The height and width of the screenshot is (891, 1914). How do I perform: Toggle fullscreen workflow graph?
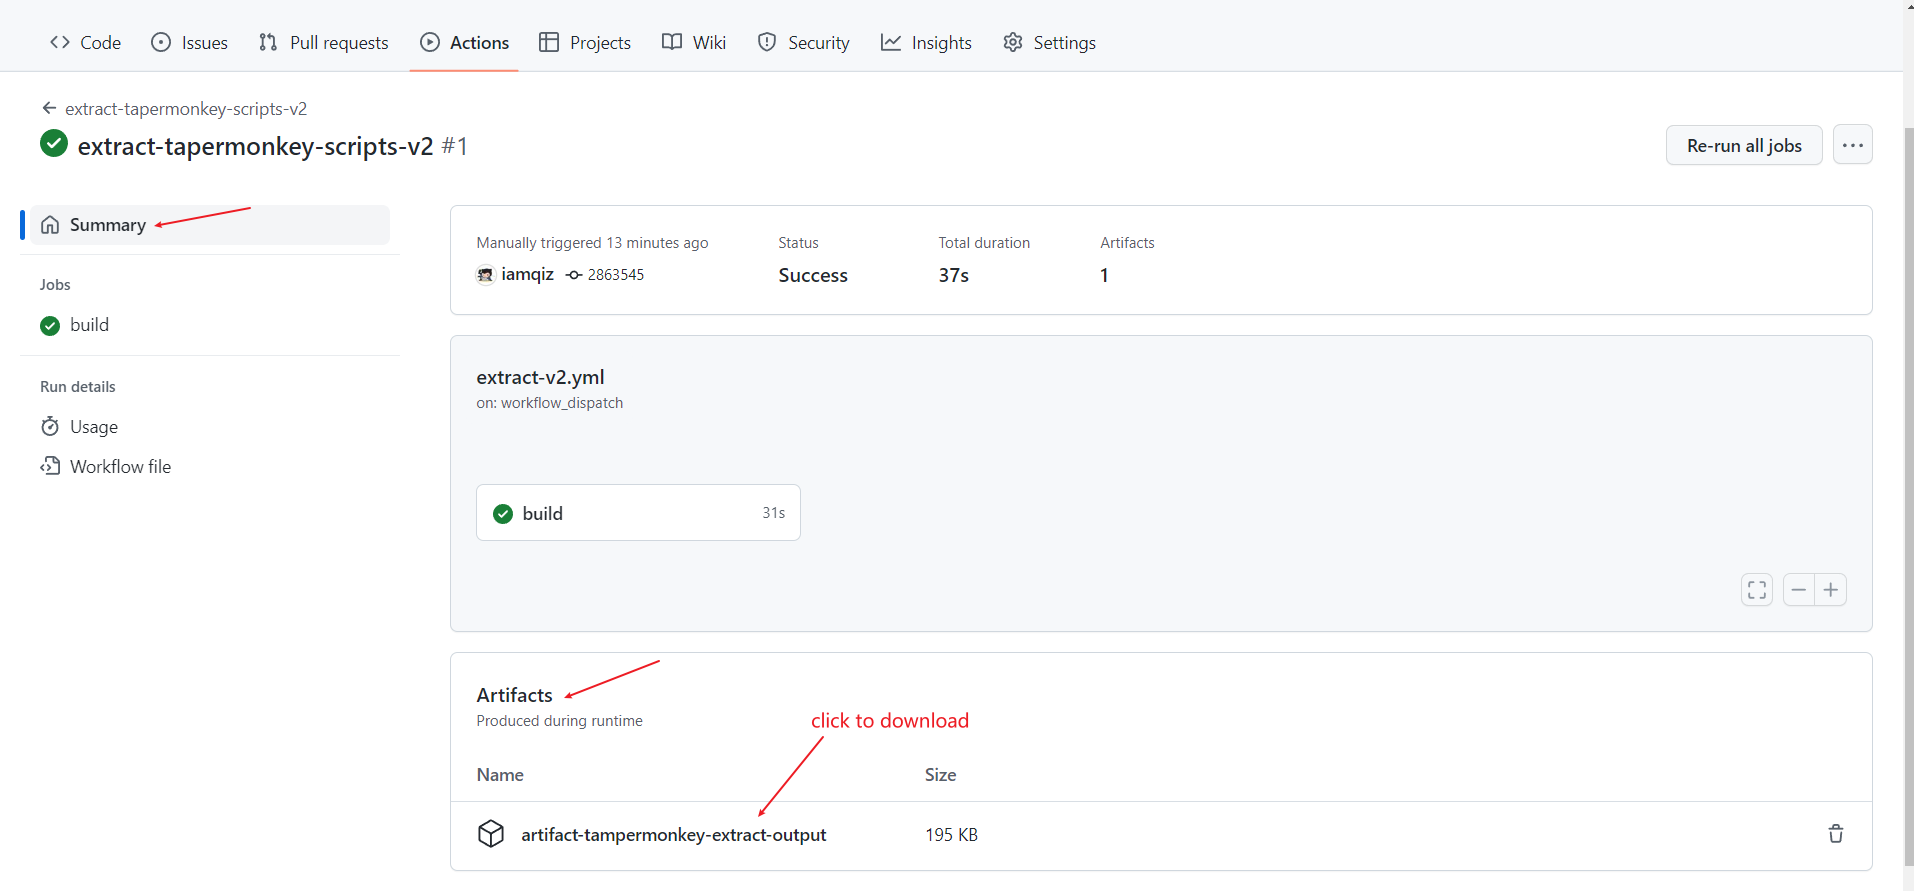pos(1757,590)
